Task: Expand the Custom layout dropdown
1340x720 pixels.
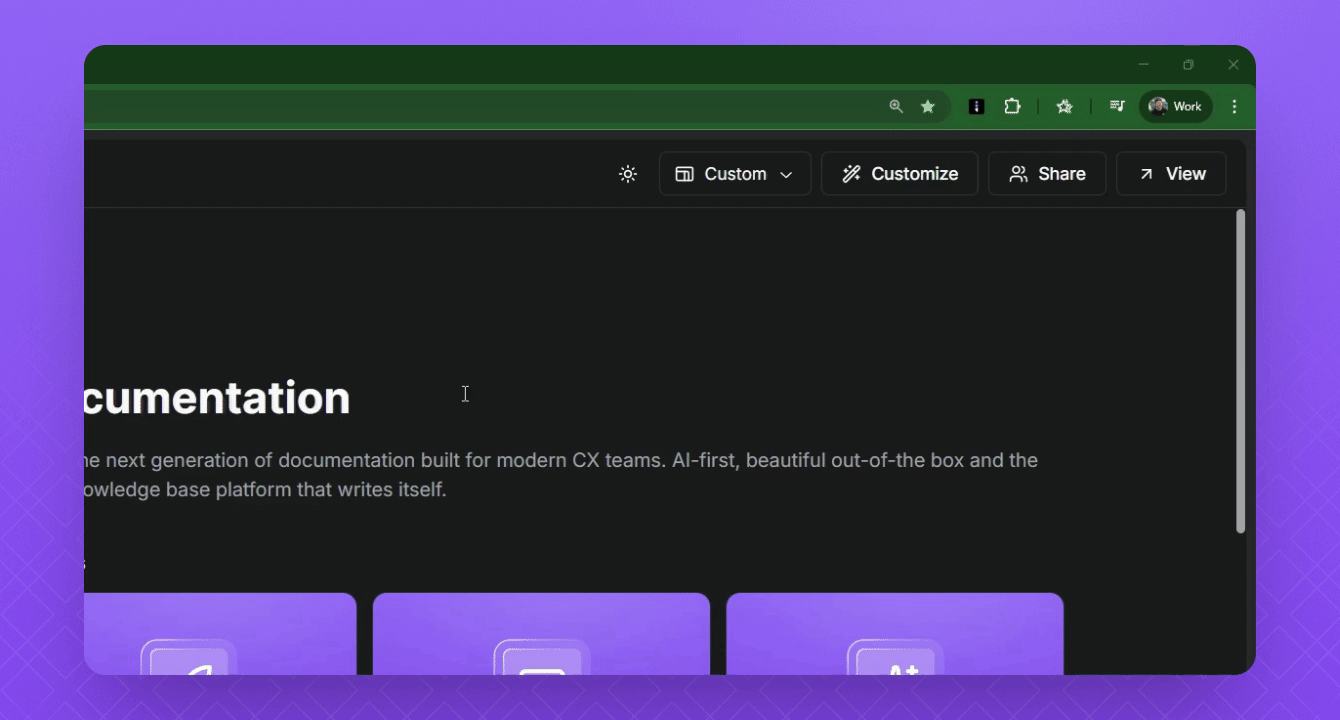Action: (735, 174)
